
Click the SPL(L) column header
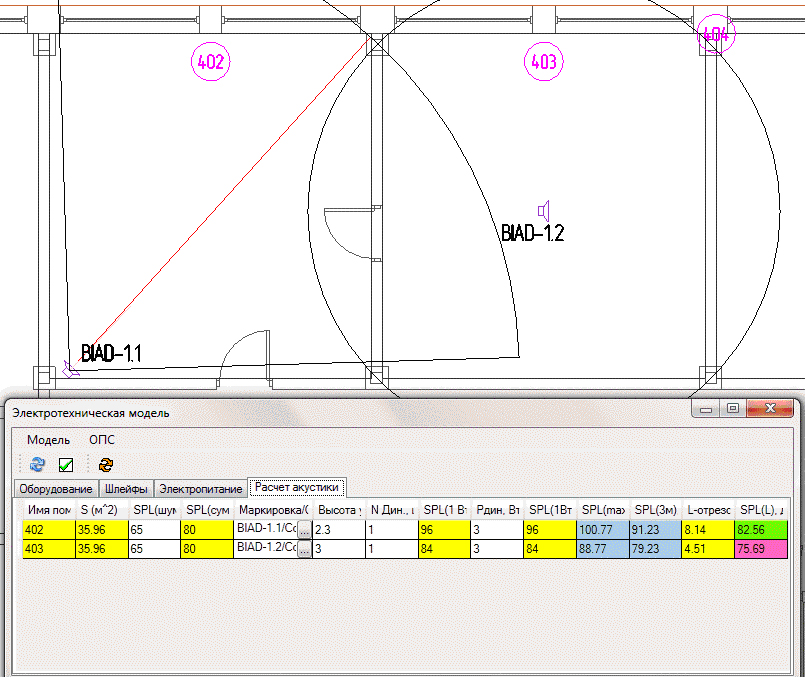coord(761,510)
